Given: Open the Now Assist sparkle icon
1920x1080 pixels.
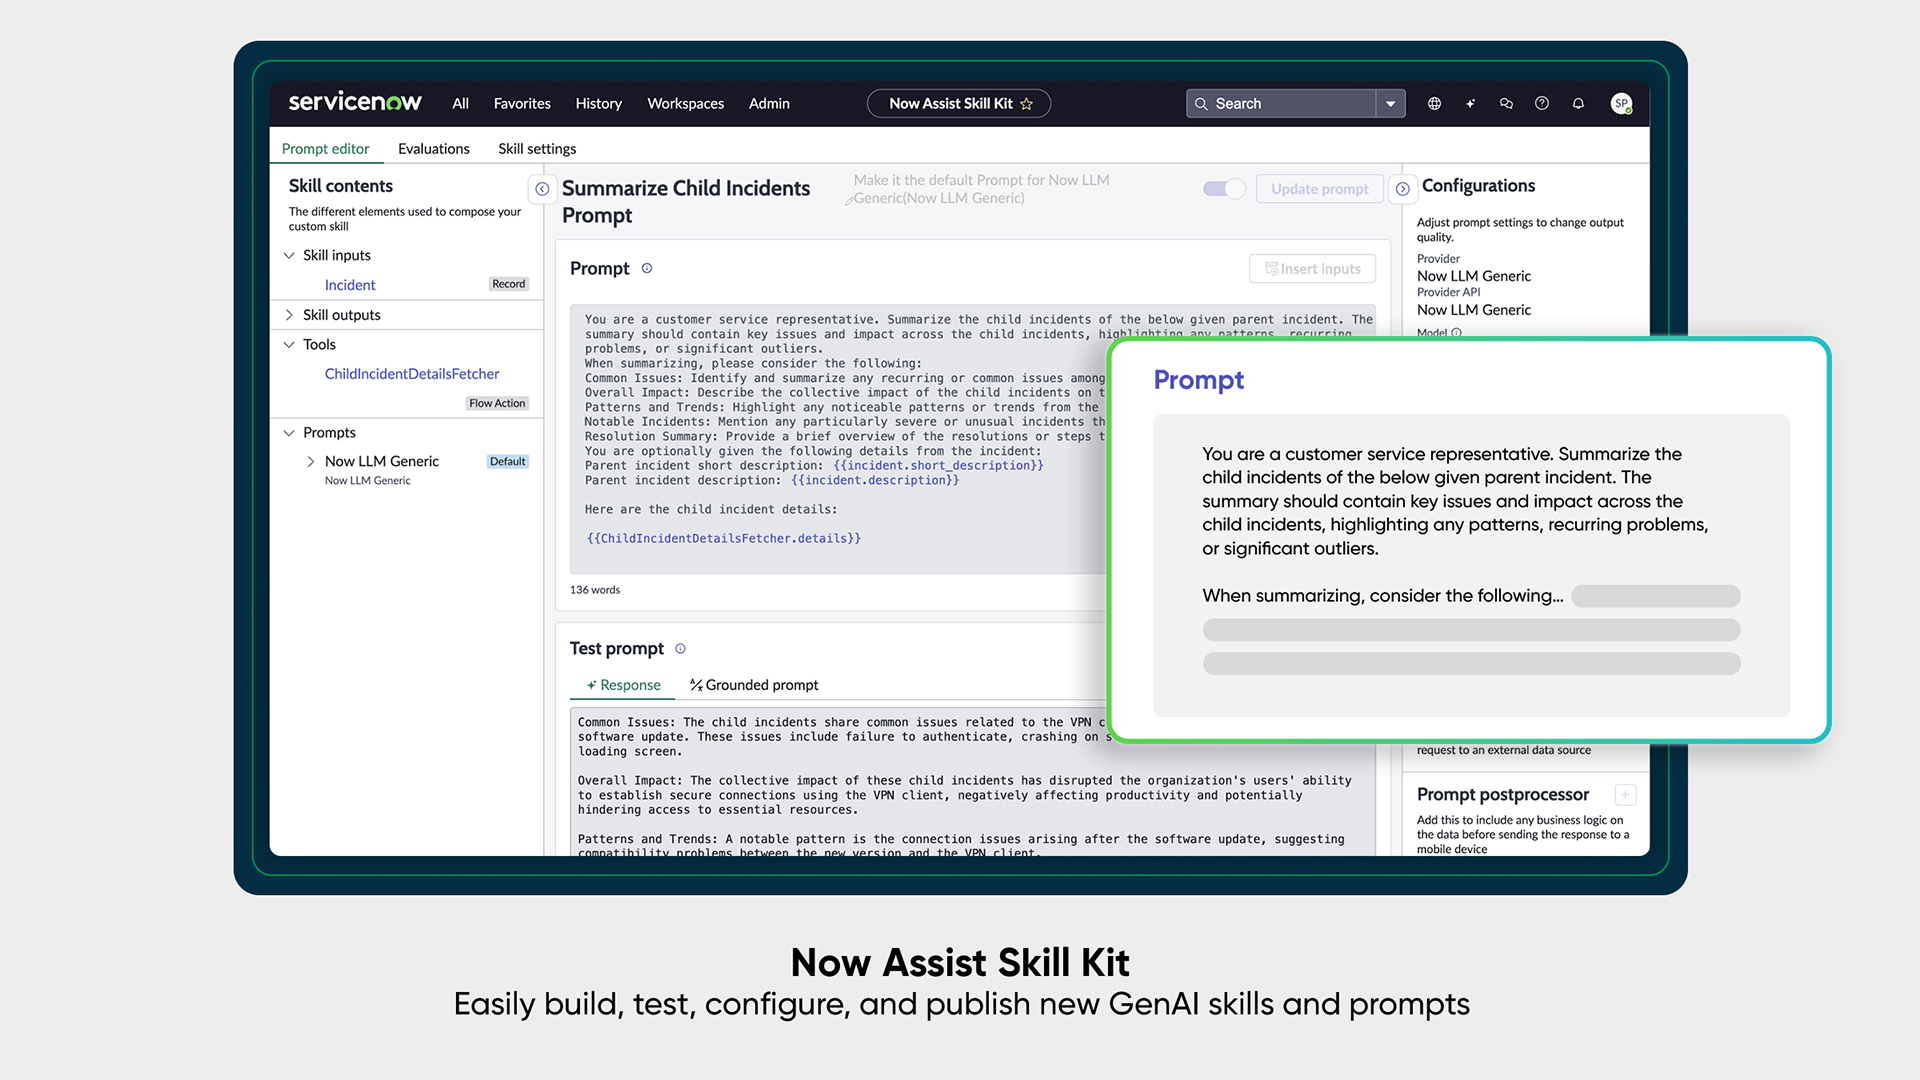Looking at the screenshot, I should pyautogui.click(x=1470, y=103).
